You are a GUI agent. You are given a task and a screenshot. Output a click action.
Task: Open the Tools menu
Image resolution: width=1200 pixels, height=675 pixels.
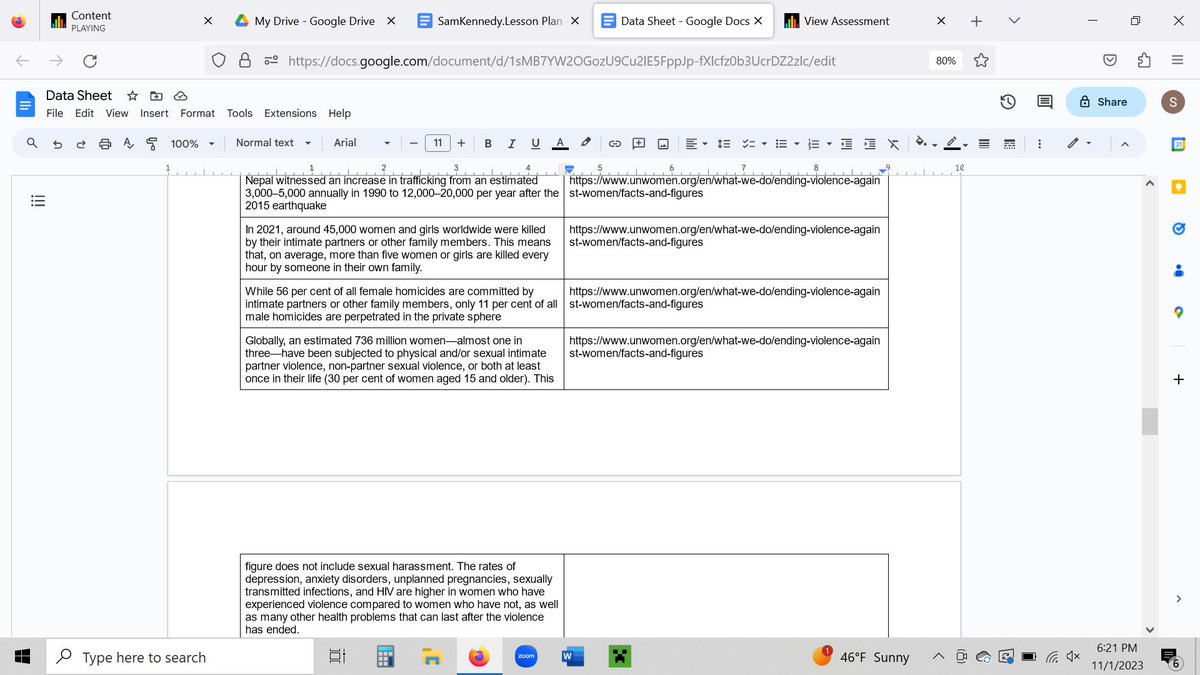[x=240, y=113]
